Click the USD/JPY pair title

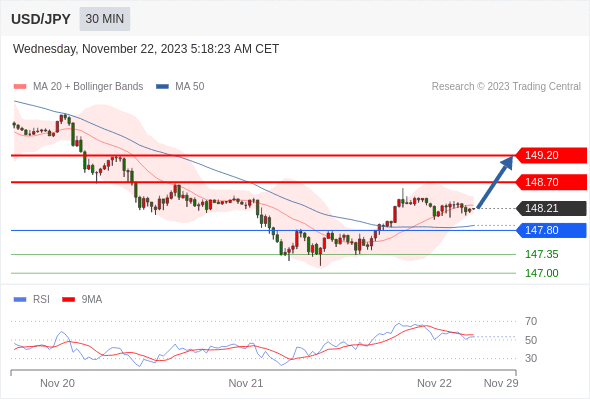(41, 19)
